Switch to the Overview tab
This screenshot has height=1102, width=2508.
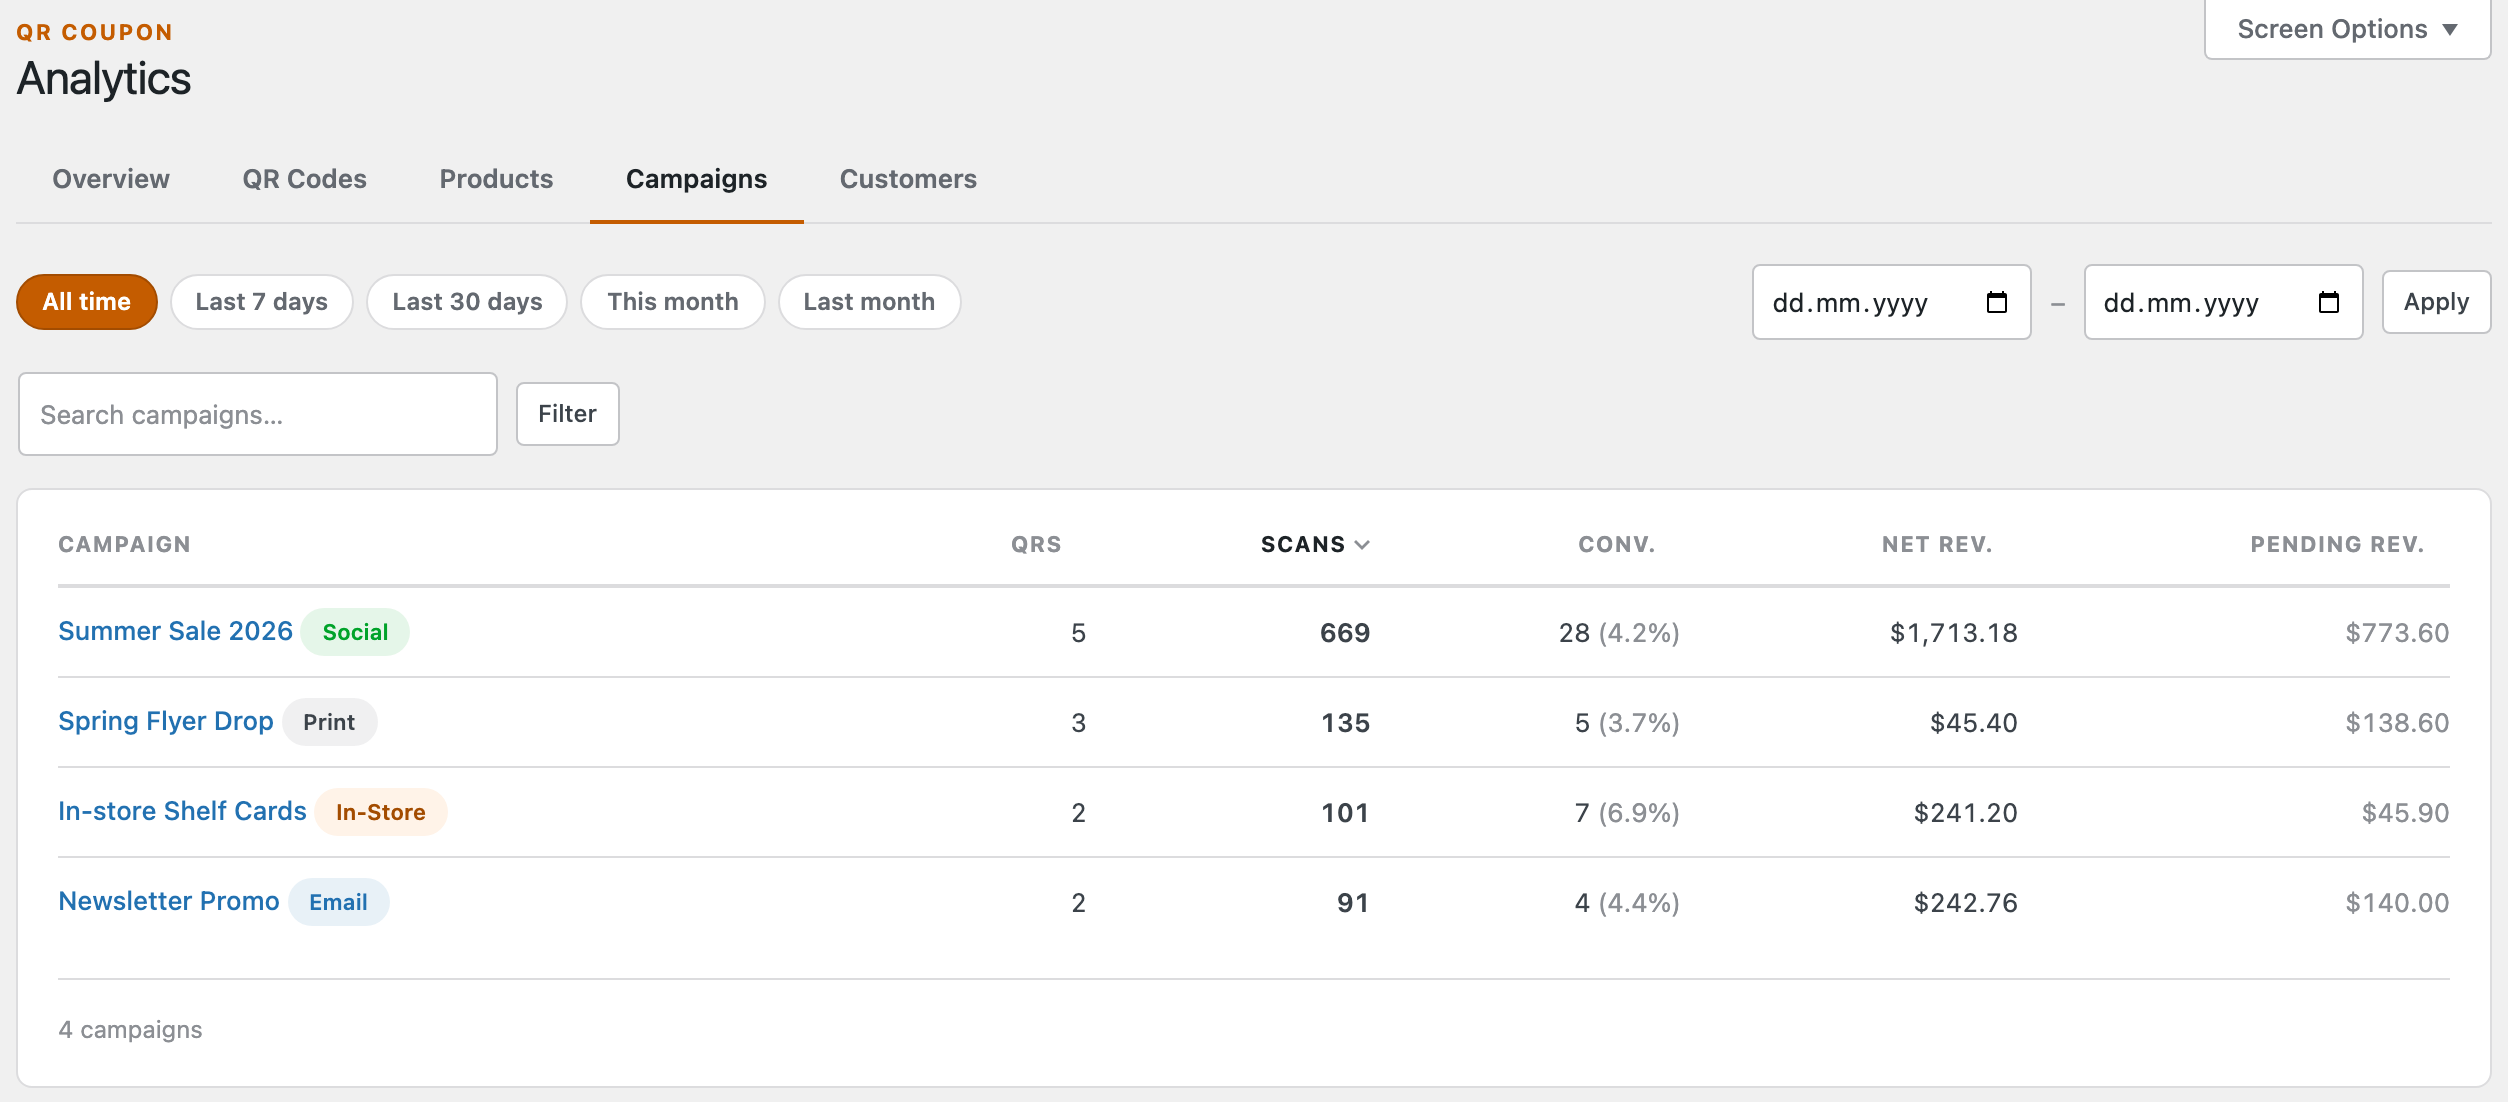(111, 179)
